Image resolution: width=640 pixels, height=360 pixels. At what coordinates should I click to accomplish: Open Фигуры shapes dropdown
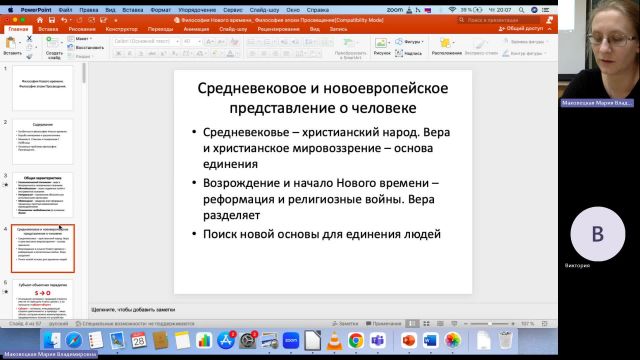410,41
